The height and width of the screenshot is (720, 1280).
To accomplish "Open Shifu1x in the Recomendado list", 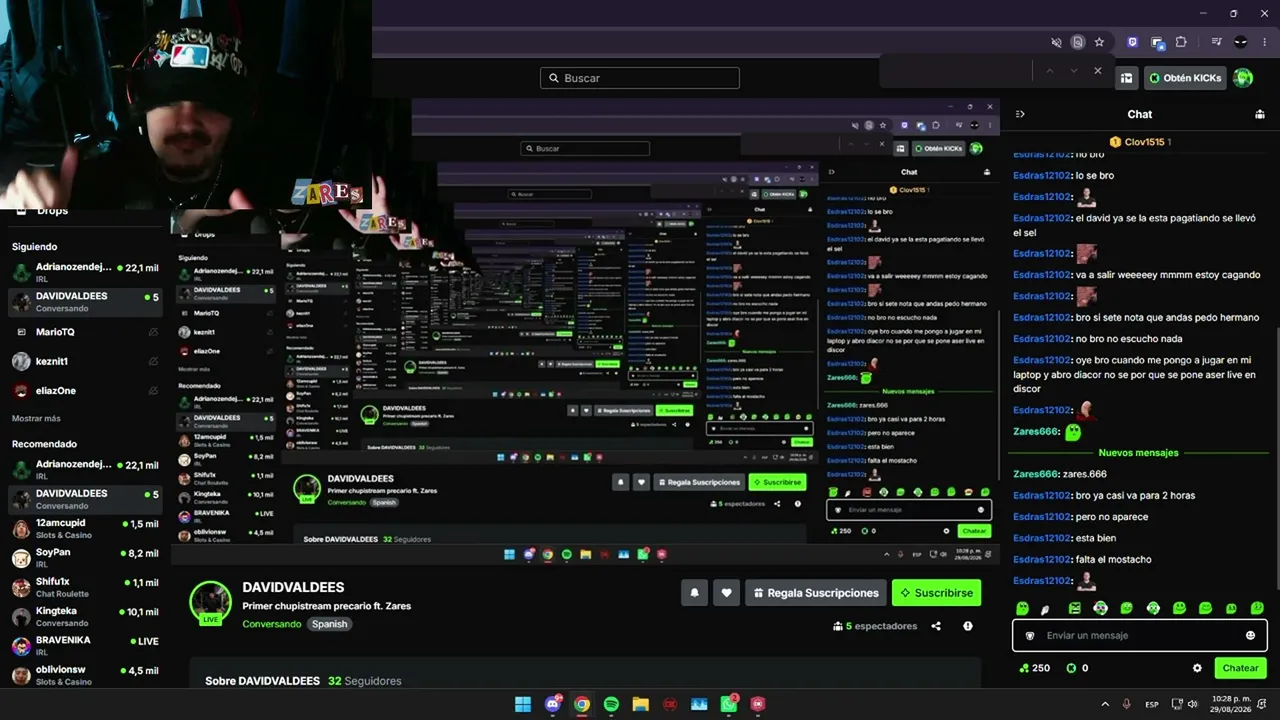I will [84, 587].
